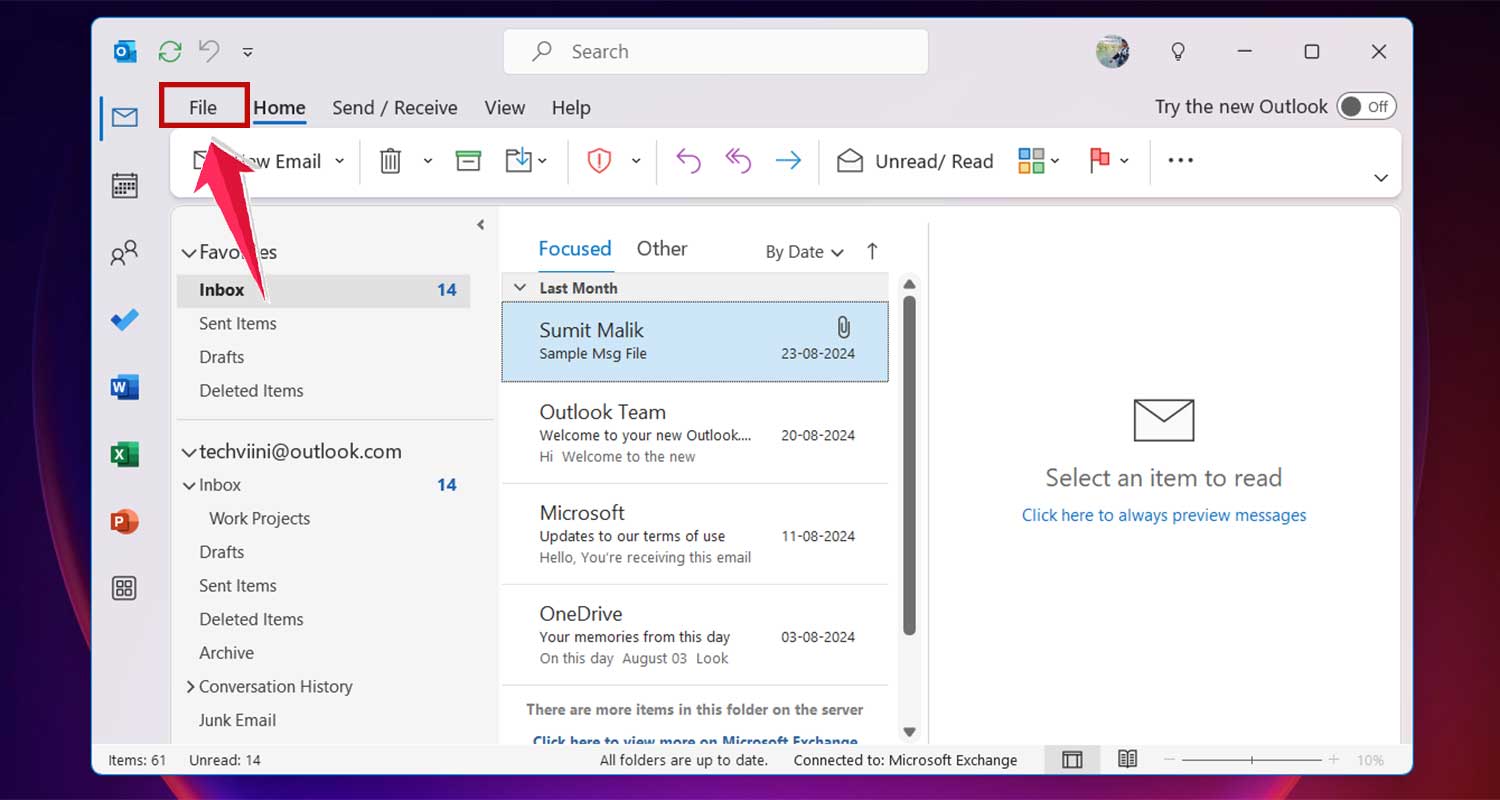Open the File menu
Image resolution: width=1500 pixels, height=800 pixels.
point(203,107)
